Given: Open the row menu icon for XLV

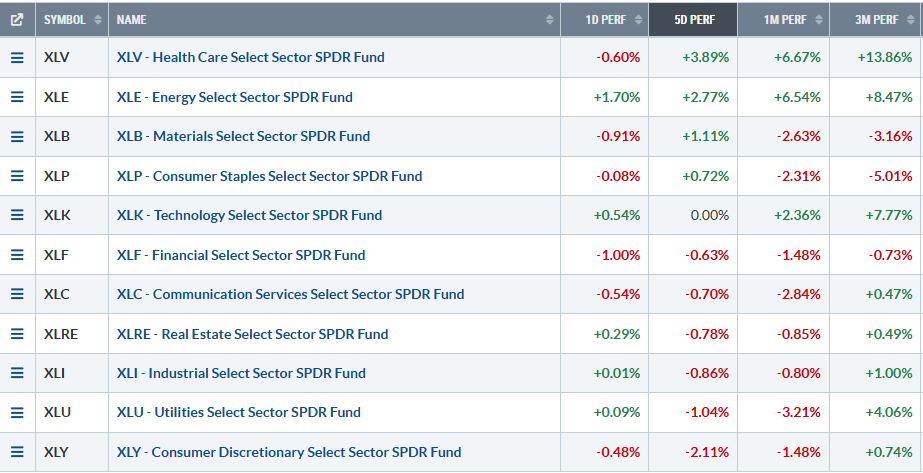Looking at the screenshot, I should point(17,58).
